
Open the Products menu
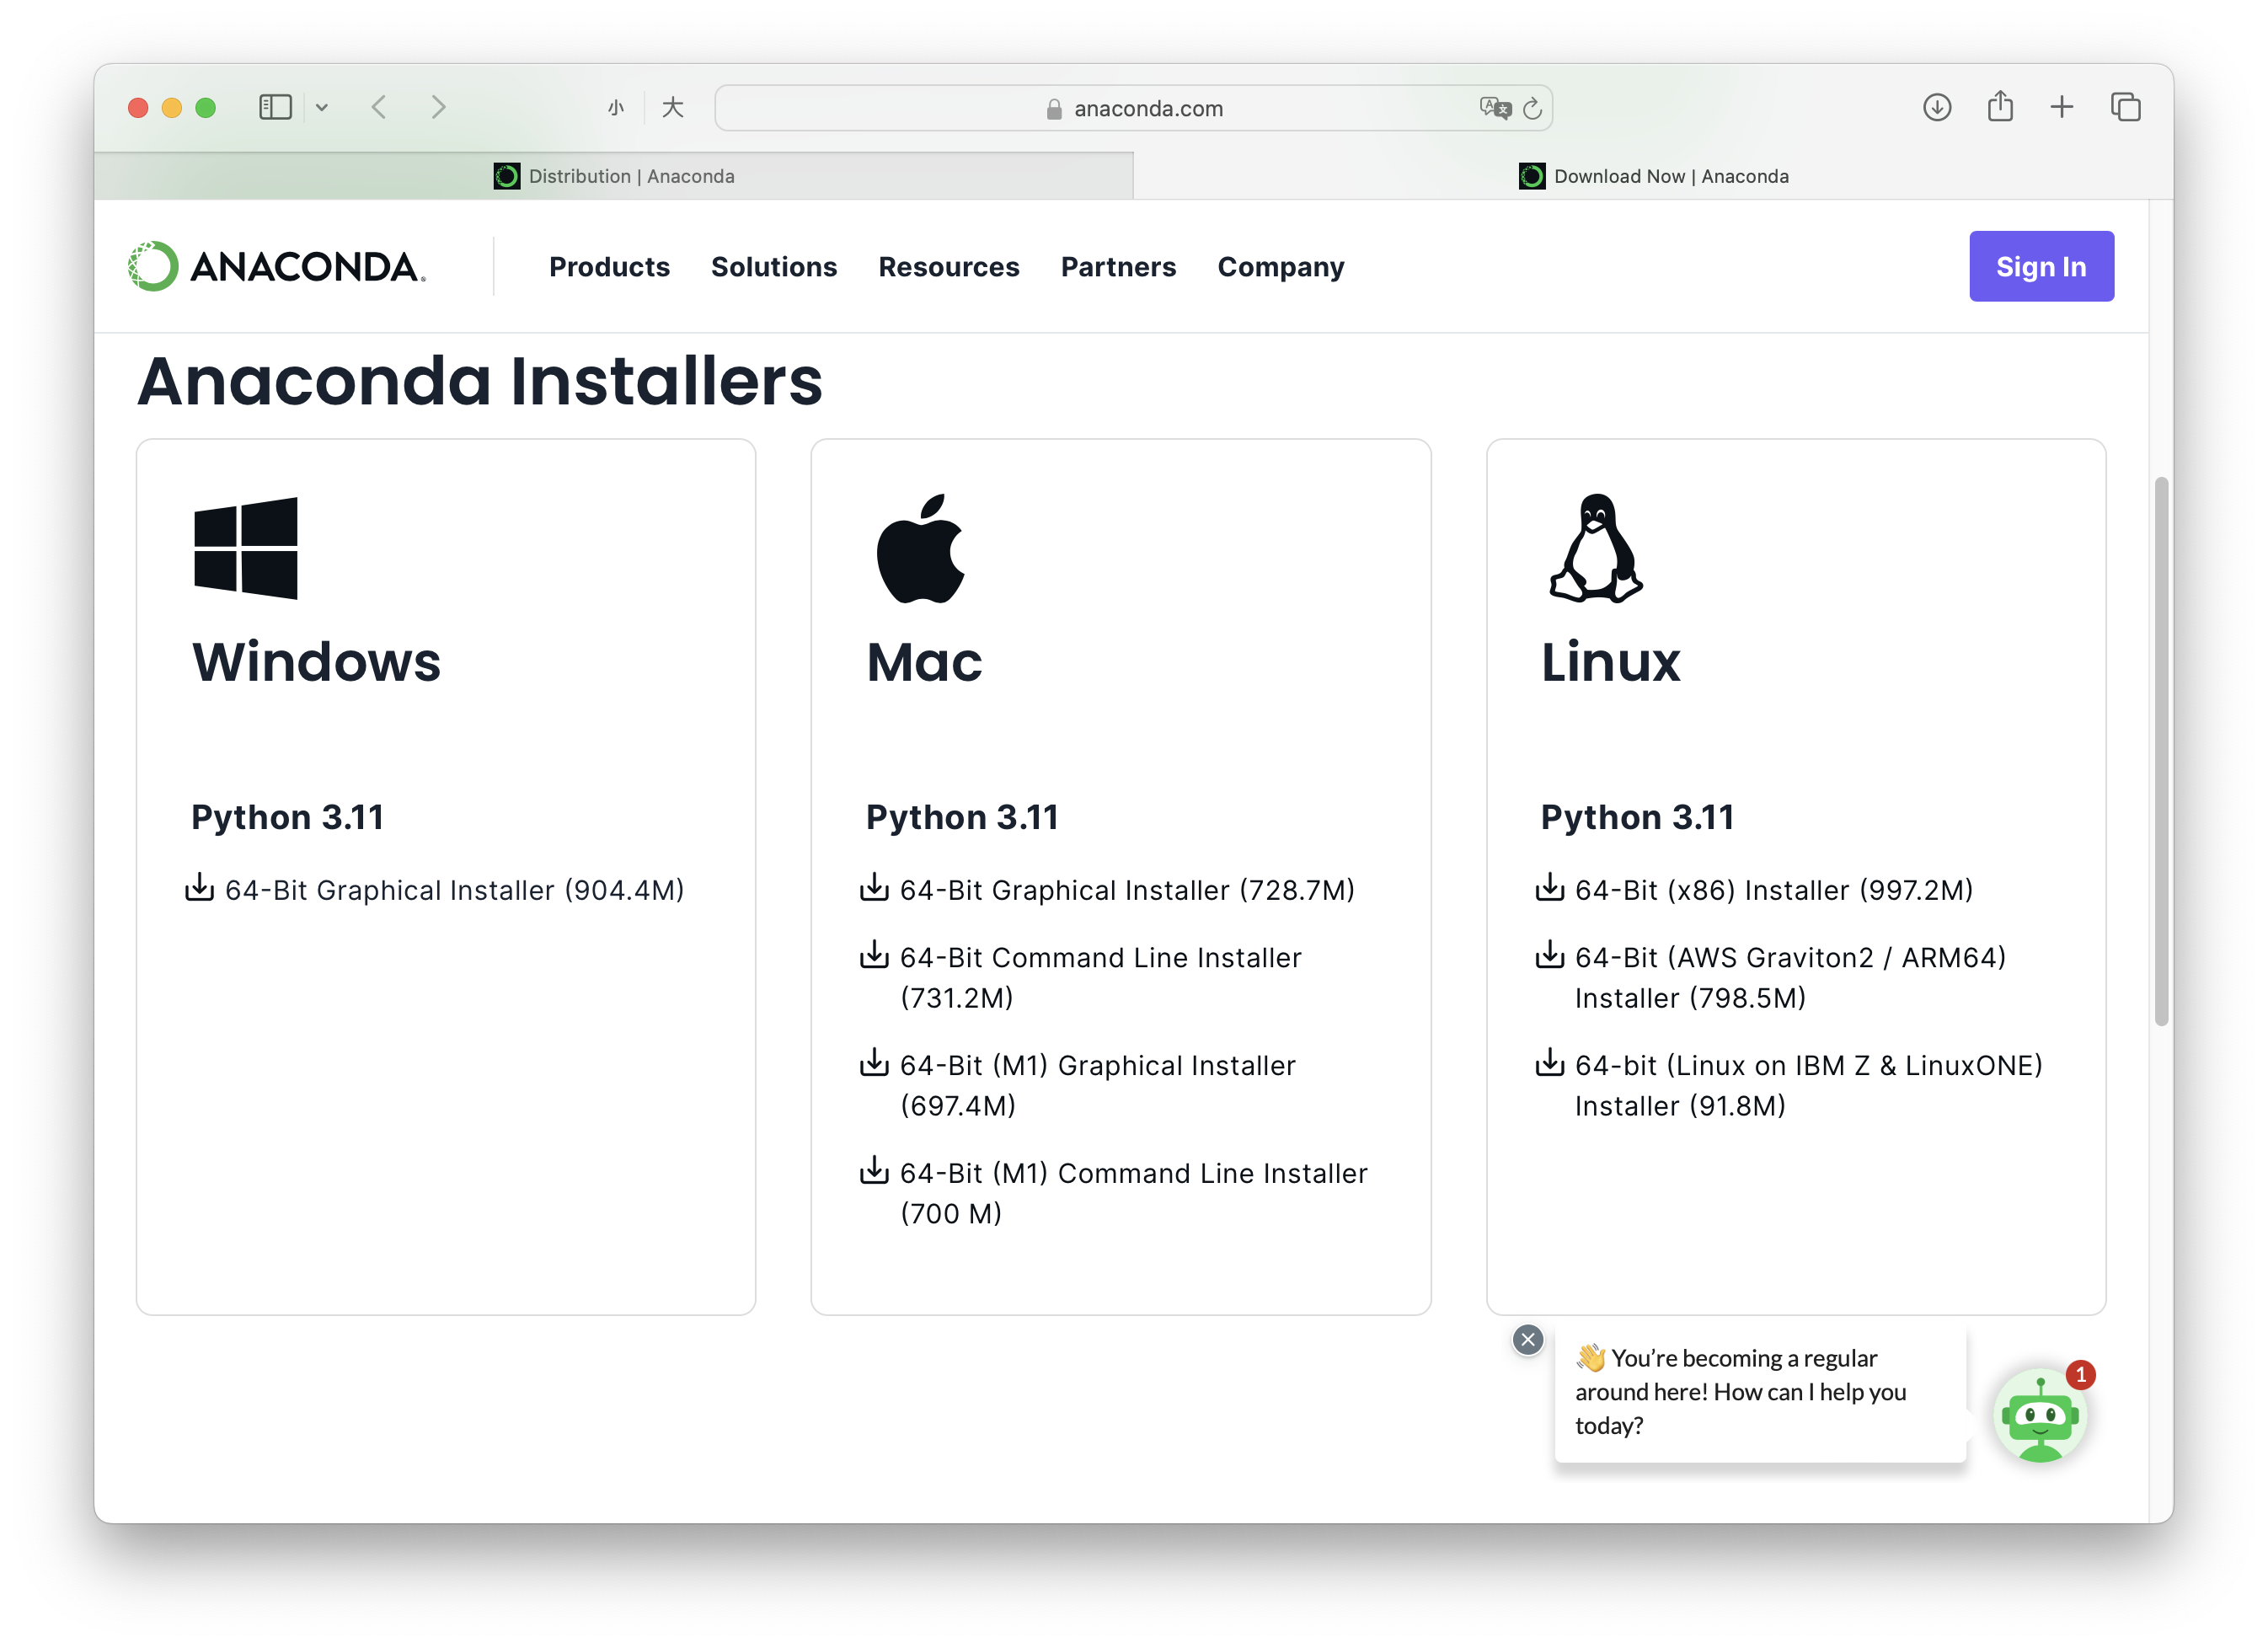point(609,267)
